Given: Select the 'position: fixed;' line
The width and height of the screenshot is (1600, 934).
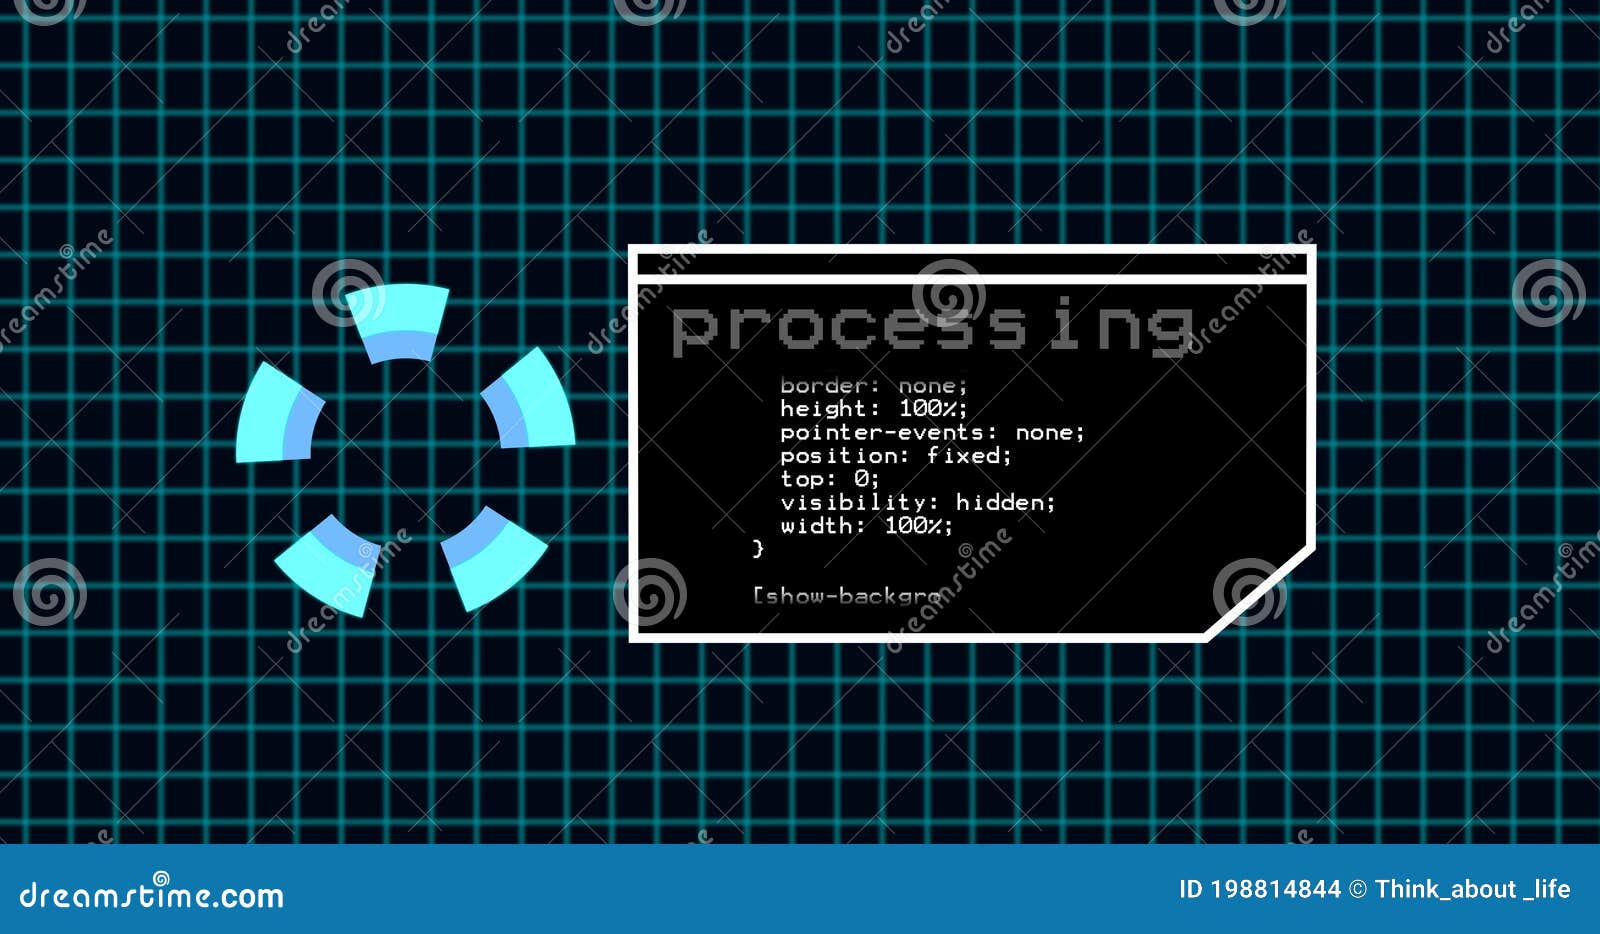Looking at the screenshot, I should point(895,455).
